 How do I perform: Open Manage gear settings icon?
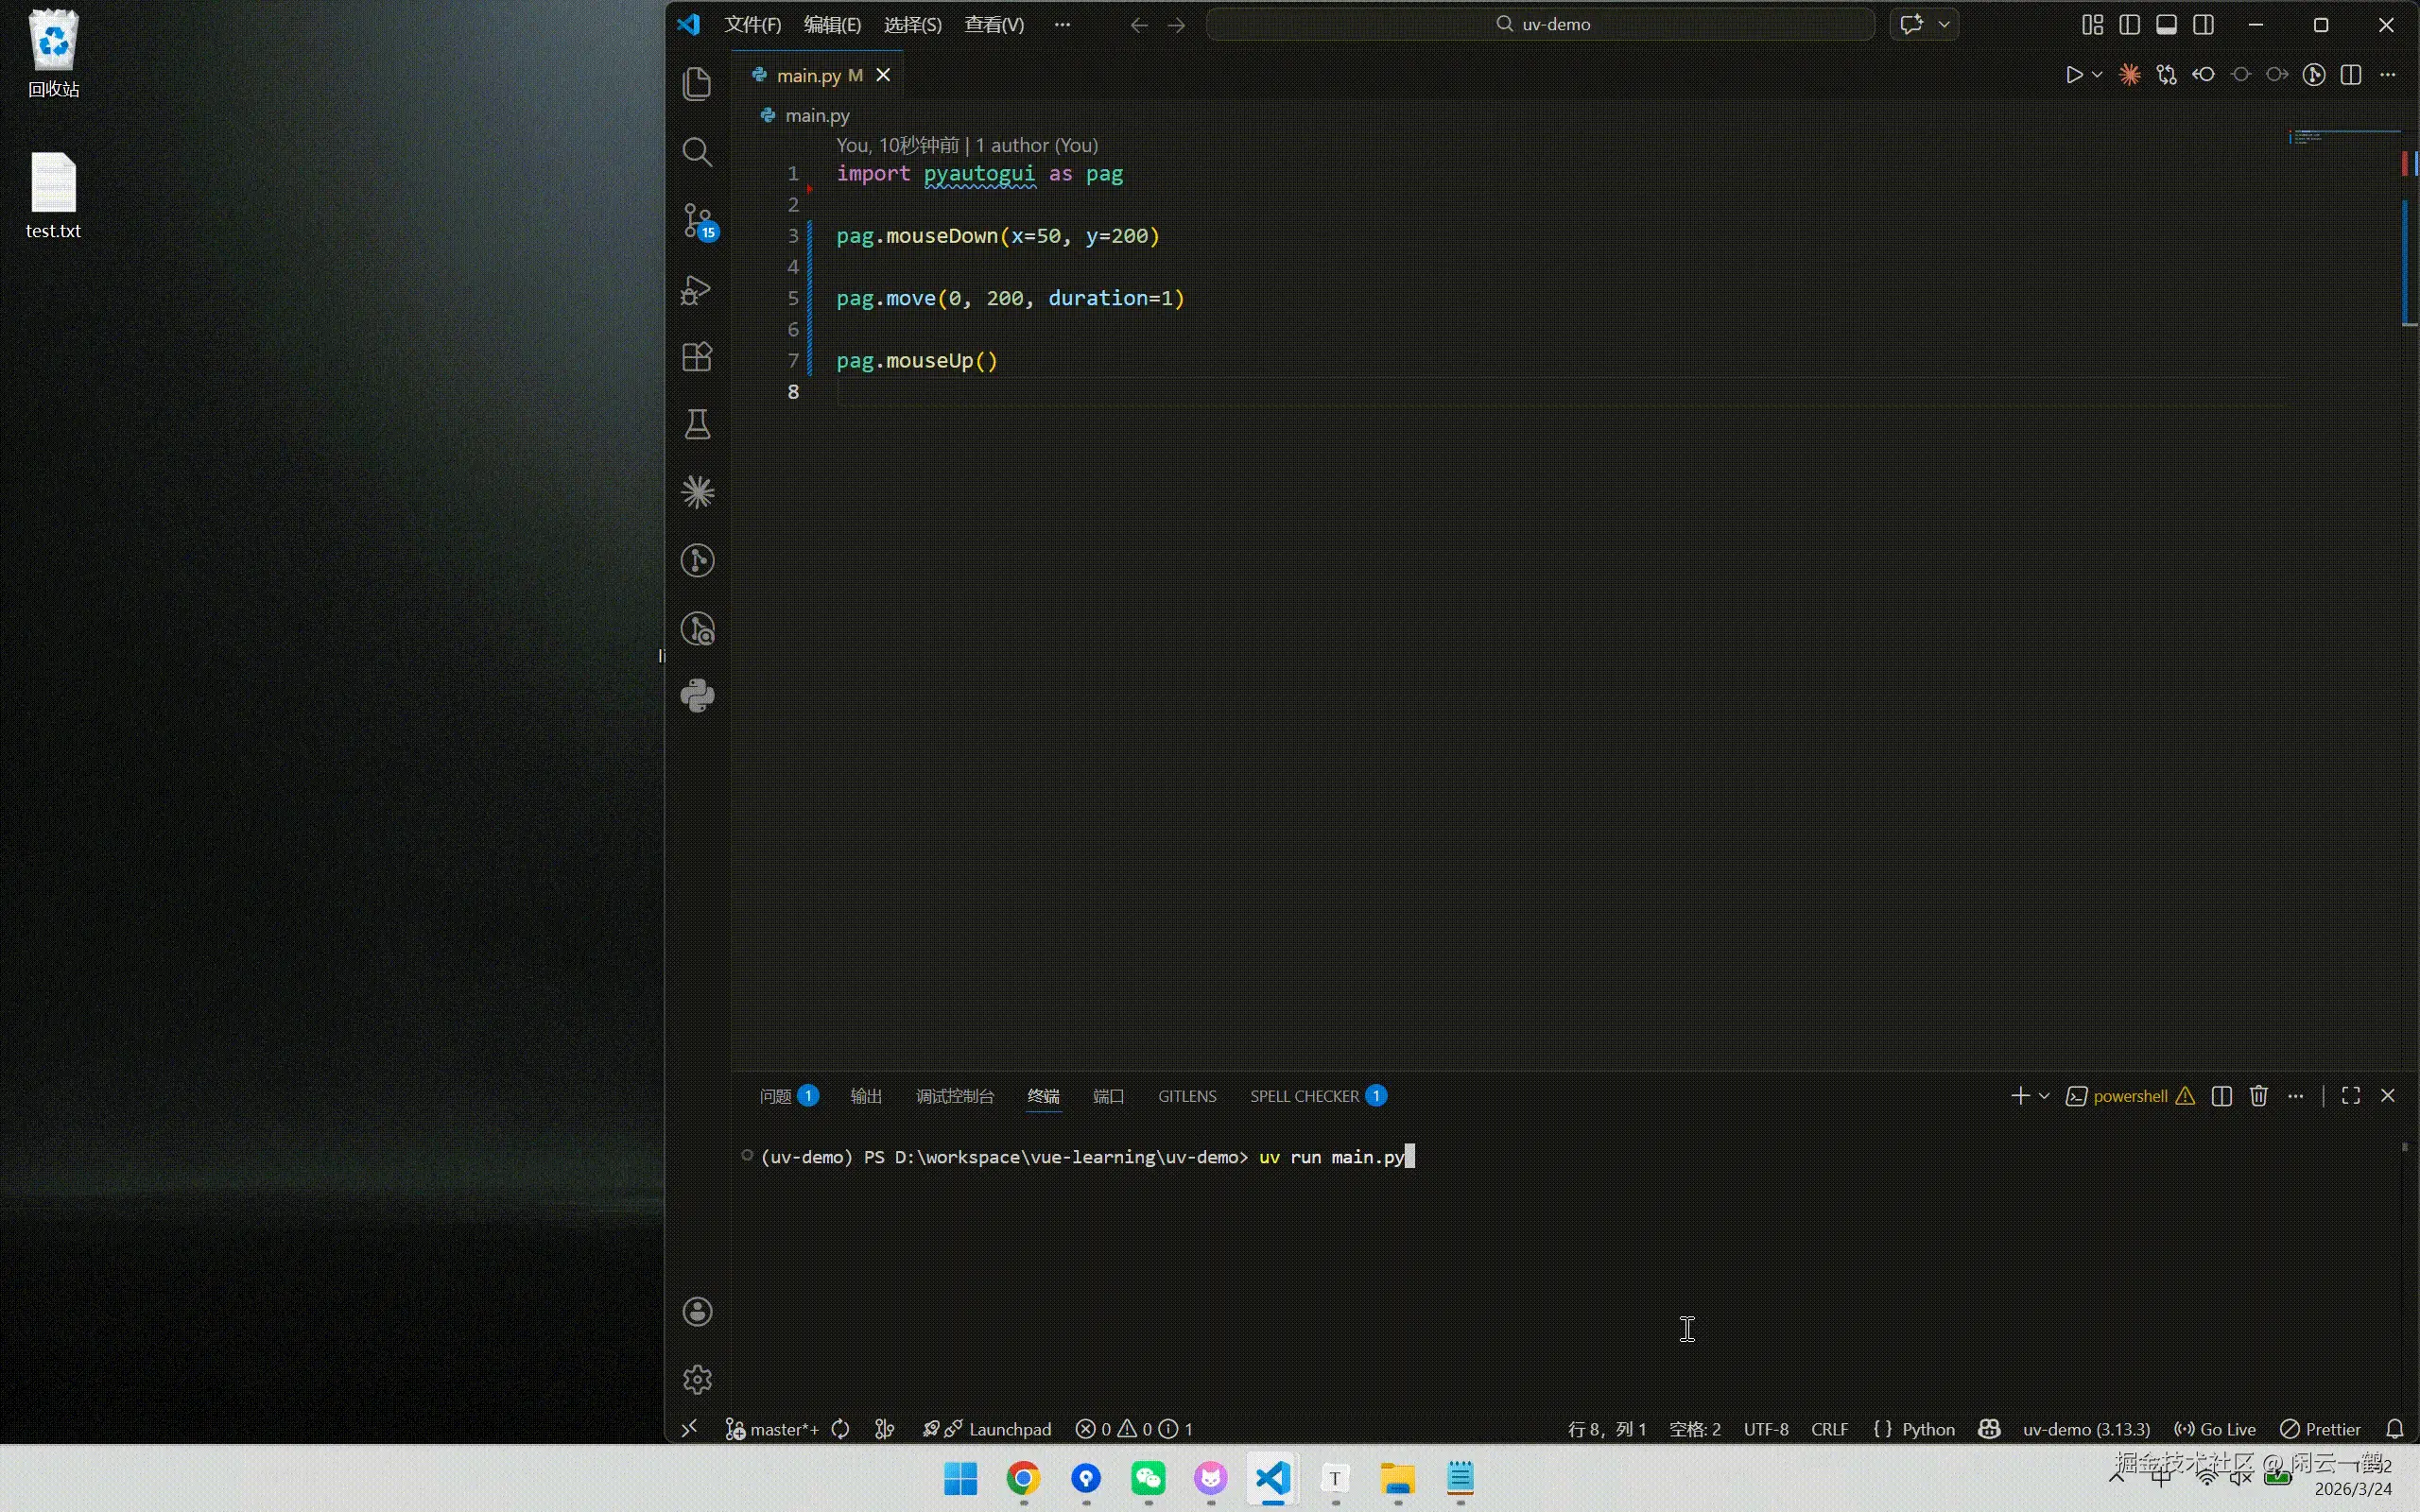[697, 1380]
